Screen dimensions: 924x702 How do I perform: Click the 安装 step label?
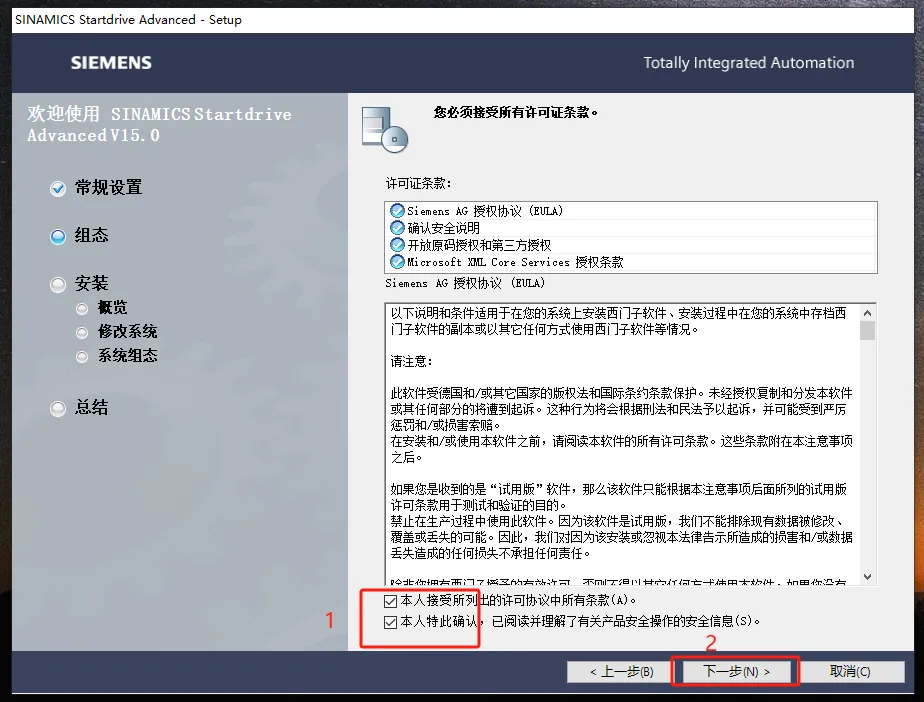click(x=91, y=284)
